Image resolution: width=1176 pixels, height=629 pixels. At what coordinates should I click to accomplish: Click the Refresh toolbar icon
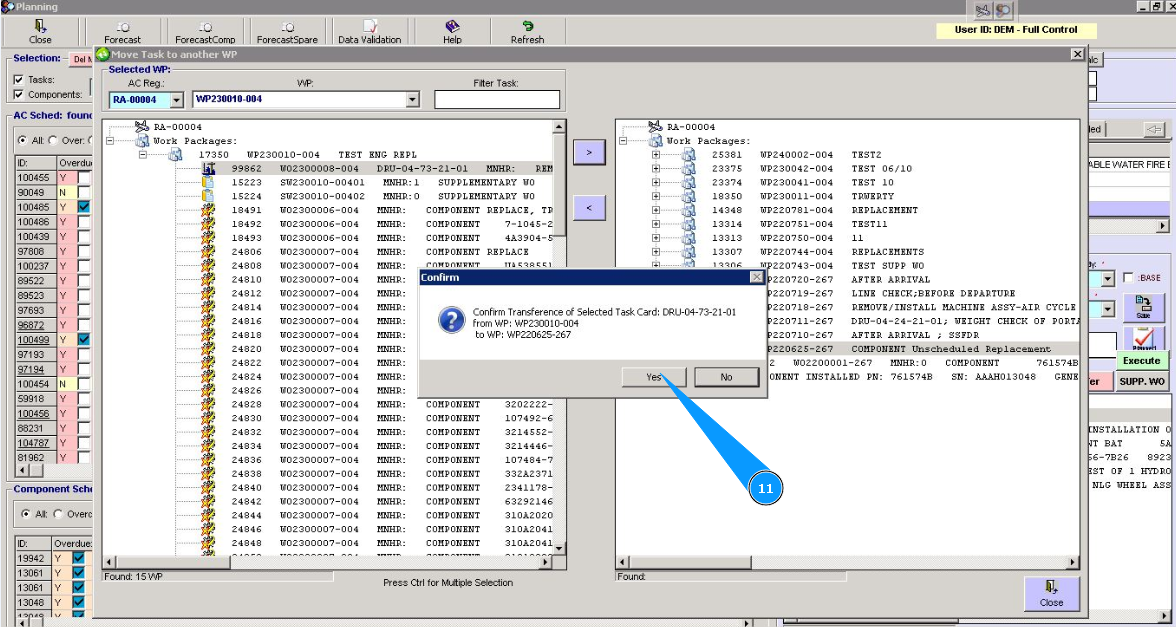click(x=527, y=32)
